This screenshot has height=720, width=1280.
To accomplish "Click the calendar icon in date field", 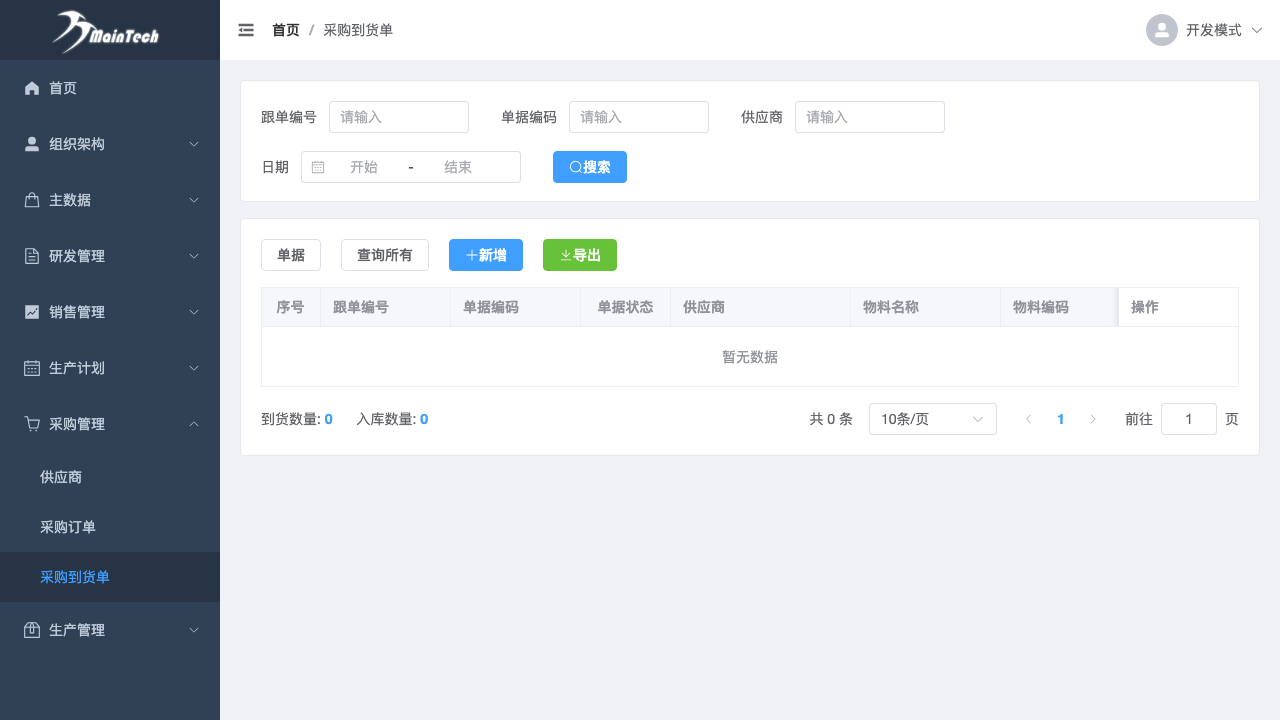I will 318,167.
